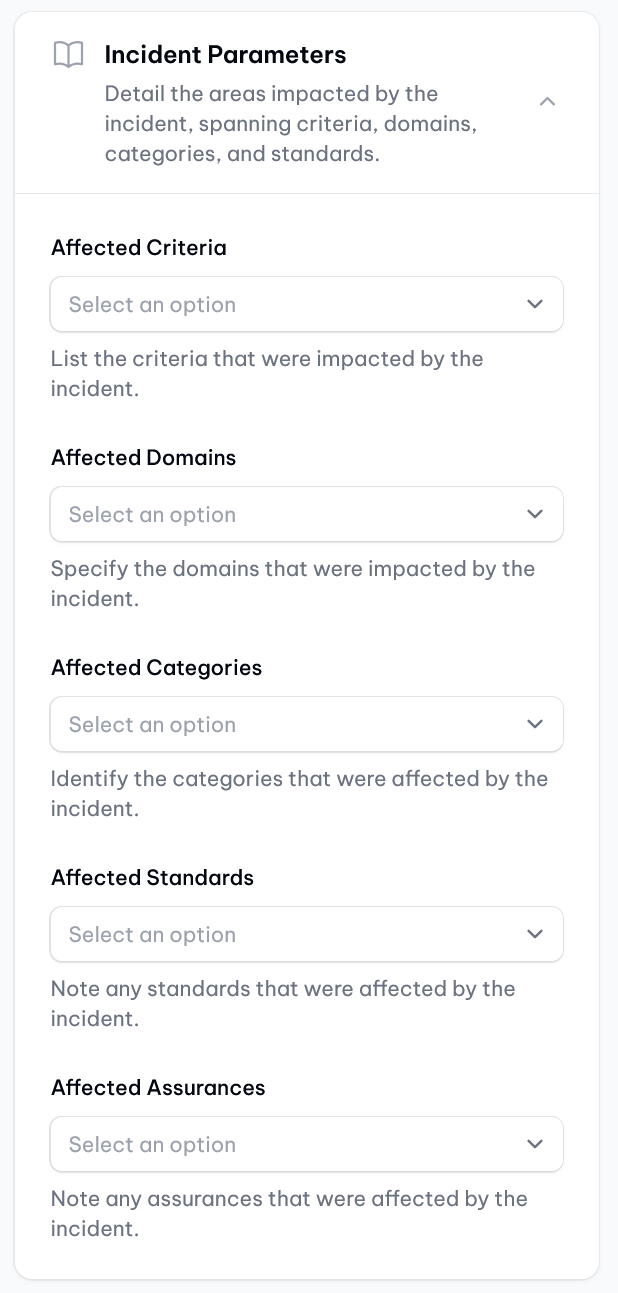Click the chevron arrow in Affected Domains

click(535, 514)
